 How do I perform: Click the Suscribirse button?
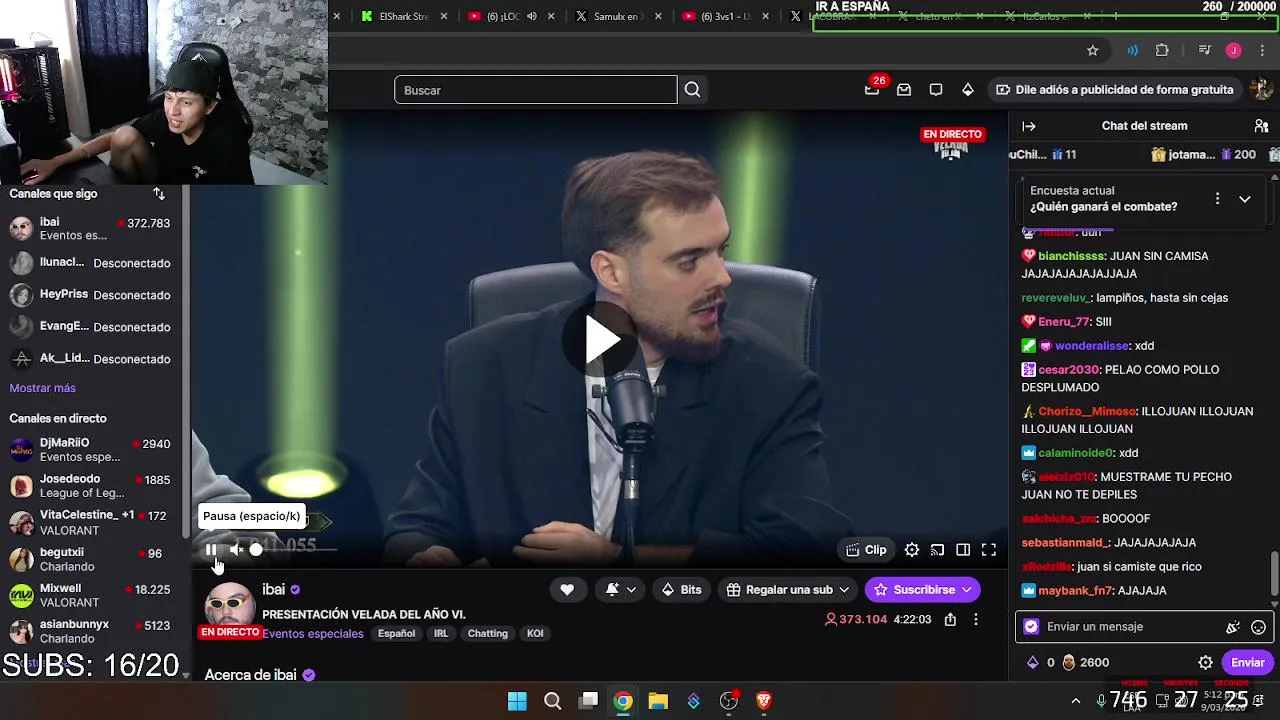pos(923,590)
